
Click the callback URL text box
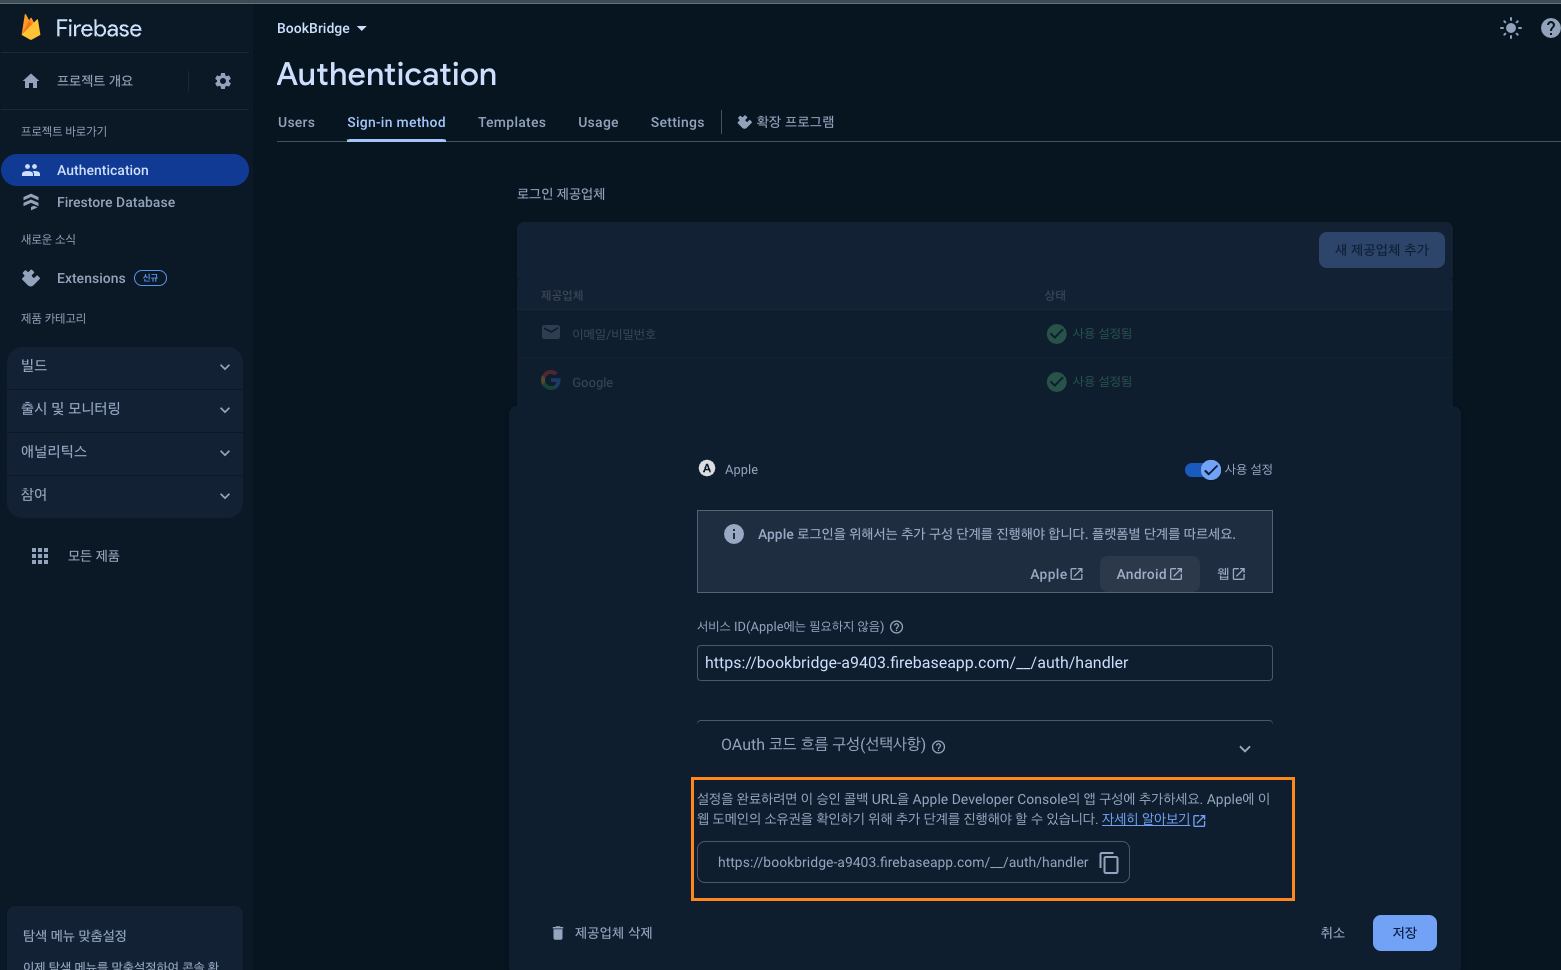913,862
